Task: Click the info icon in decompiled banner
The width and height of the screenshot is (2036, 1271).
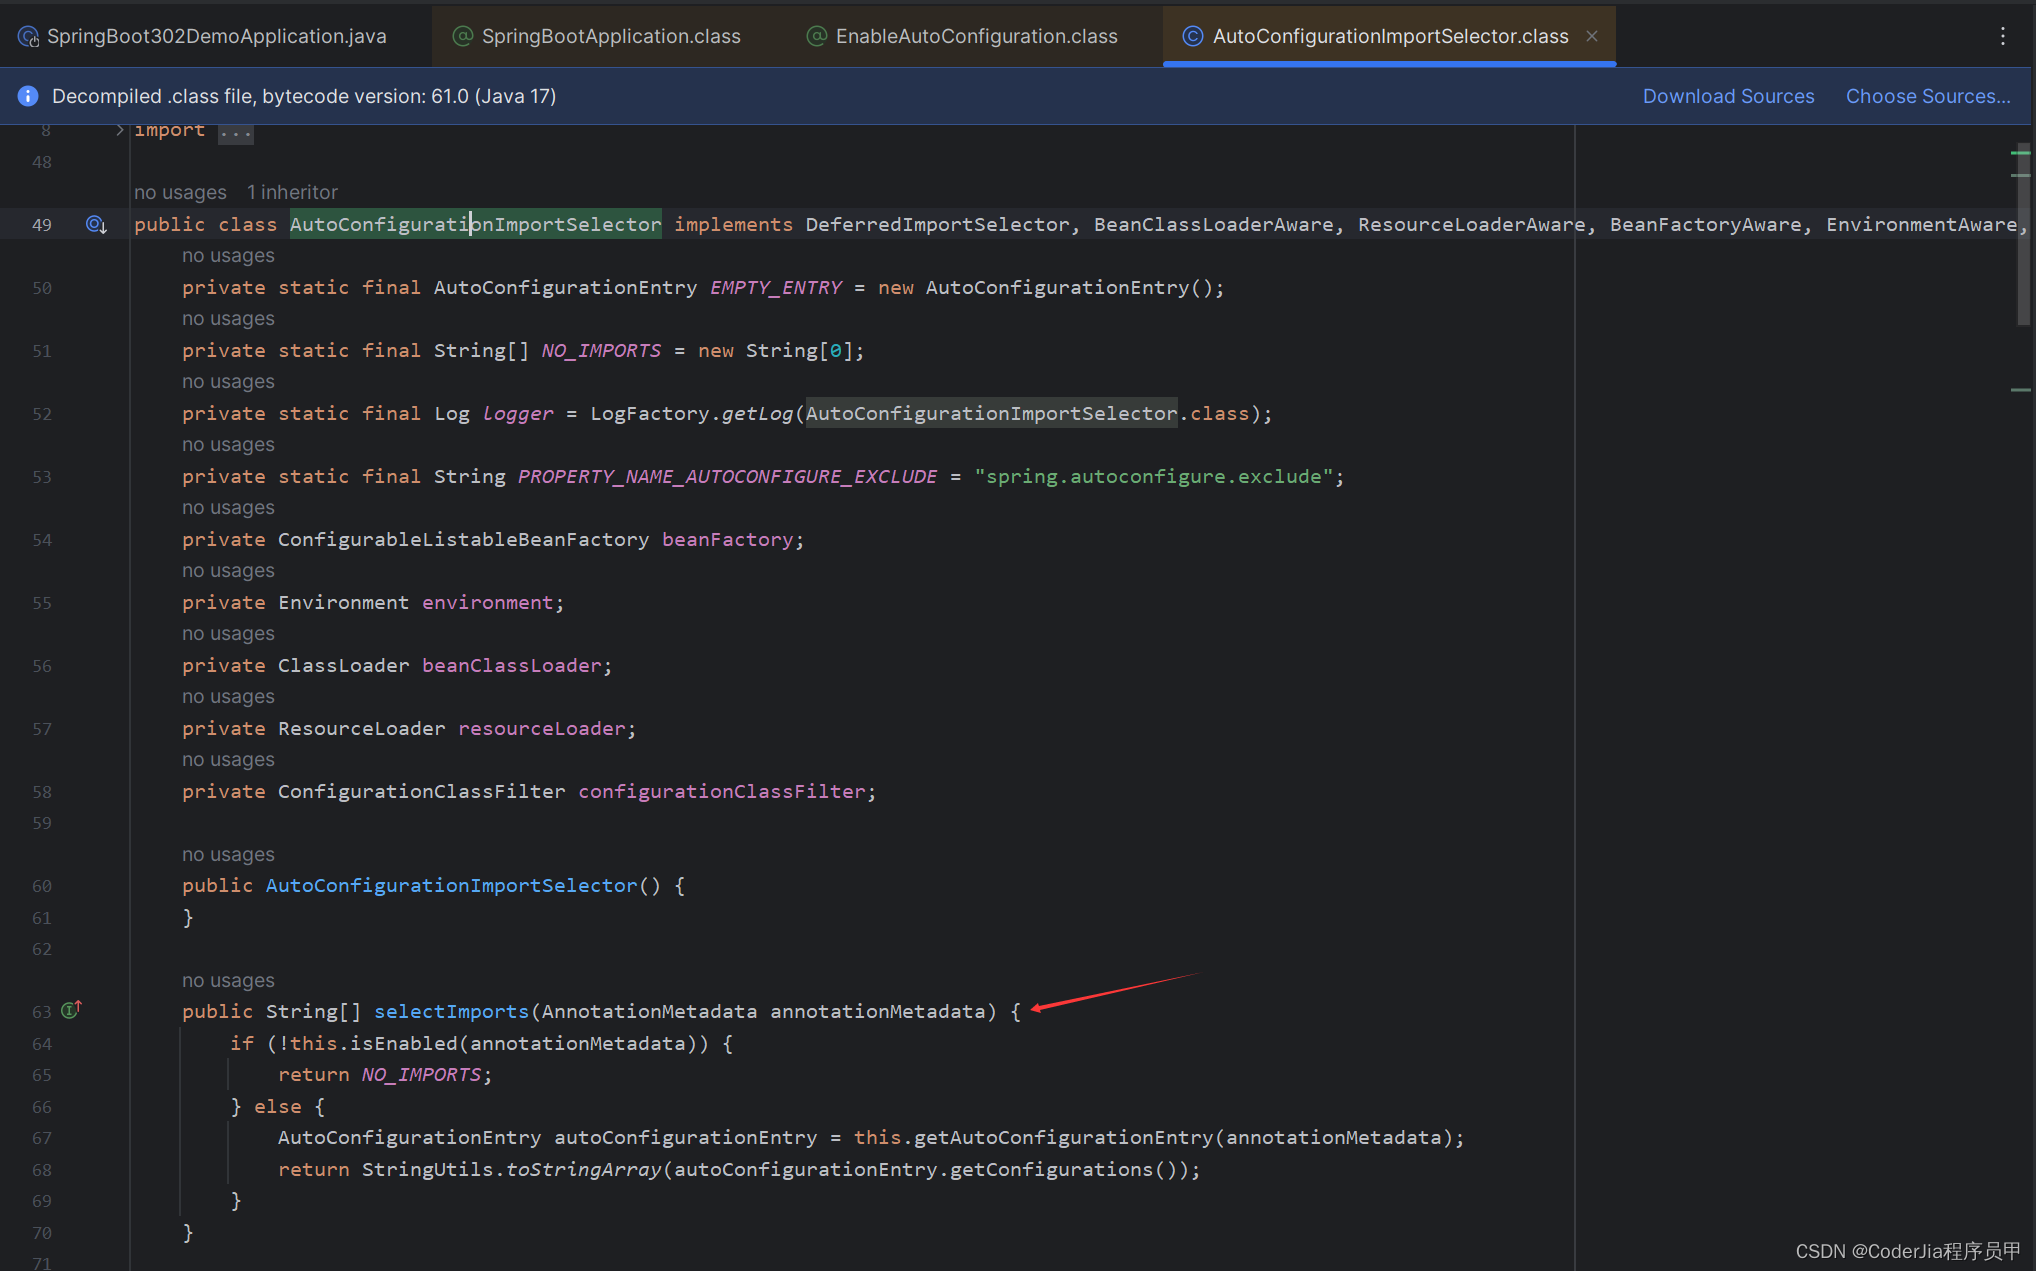Action: (28, 96)
